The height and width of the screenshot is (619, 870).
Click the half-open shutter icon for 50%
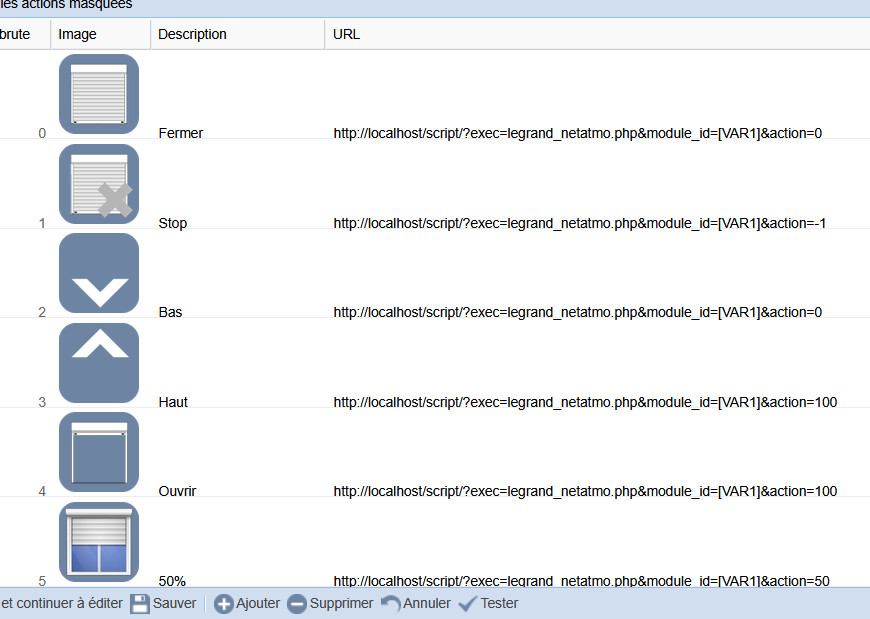[x=99, y=542]
